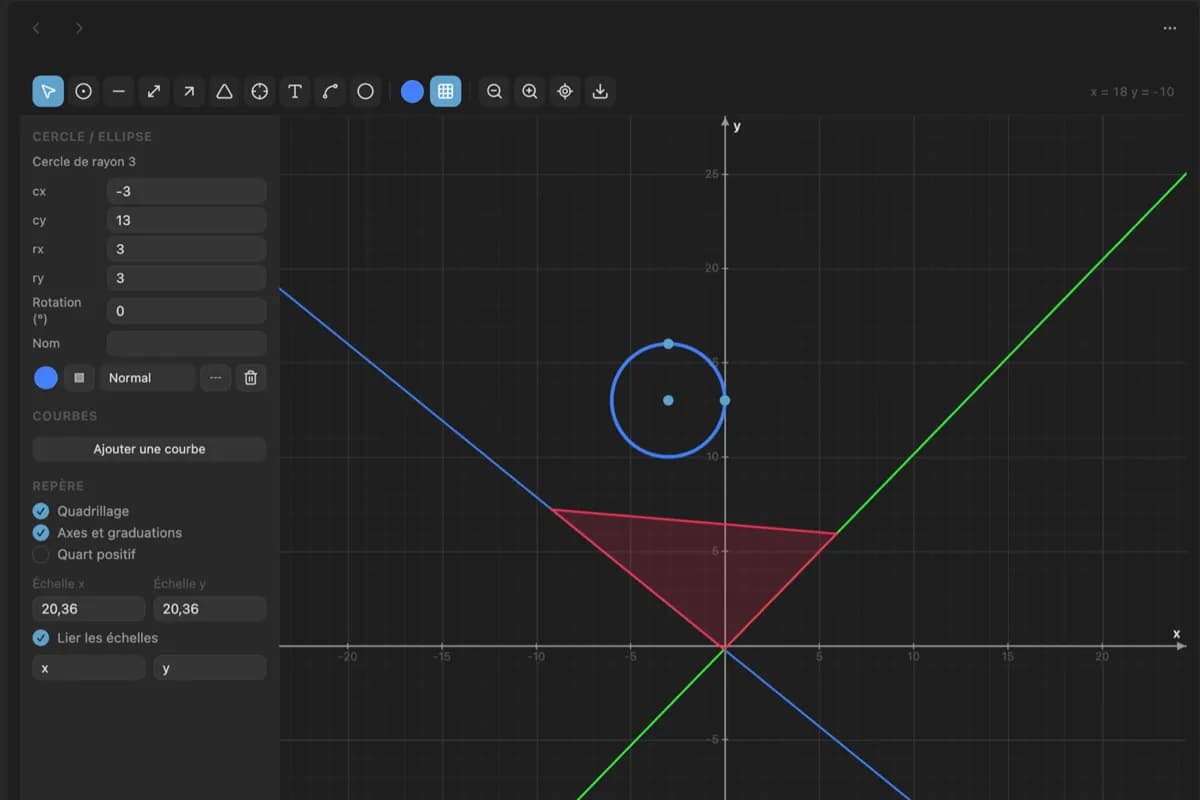The width and height of the screenshot is (1200, 800).
Task: Select the arrow pointer selection tool
Action: [48, 91]
